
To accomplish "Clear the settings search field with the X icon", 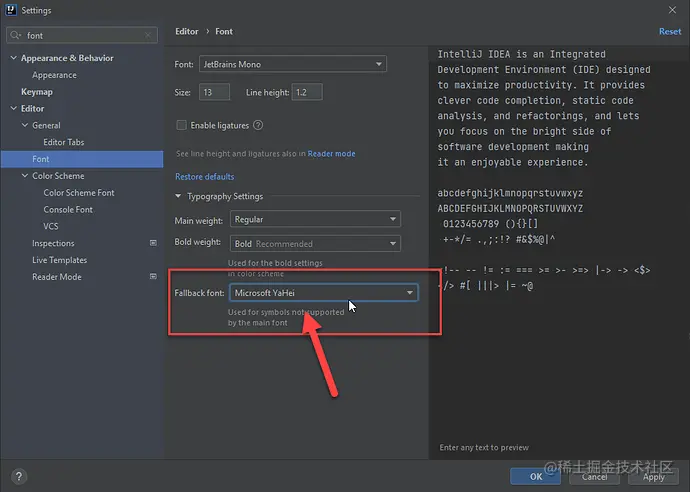I will click(x=148, y=35).
